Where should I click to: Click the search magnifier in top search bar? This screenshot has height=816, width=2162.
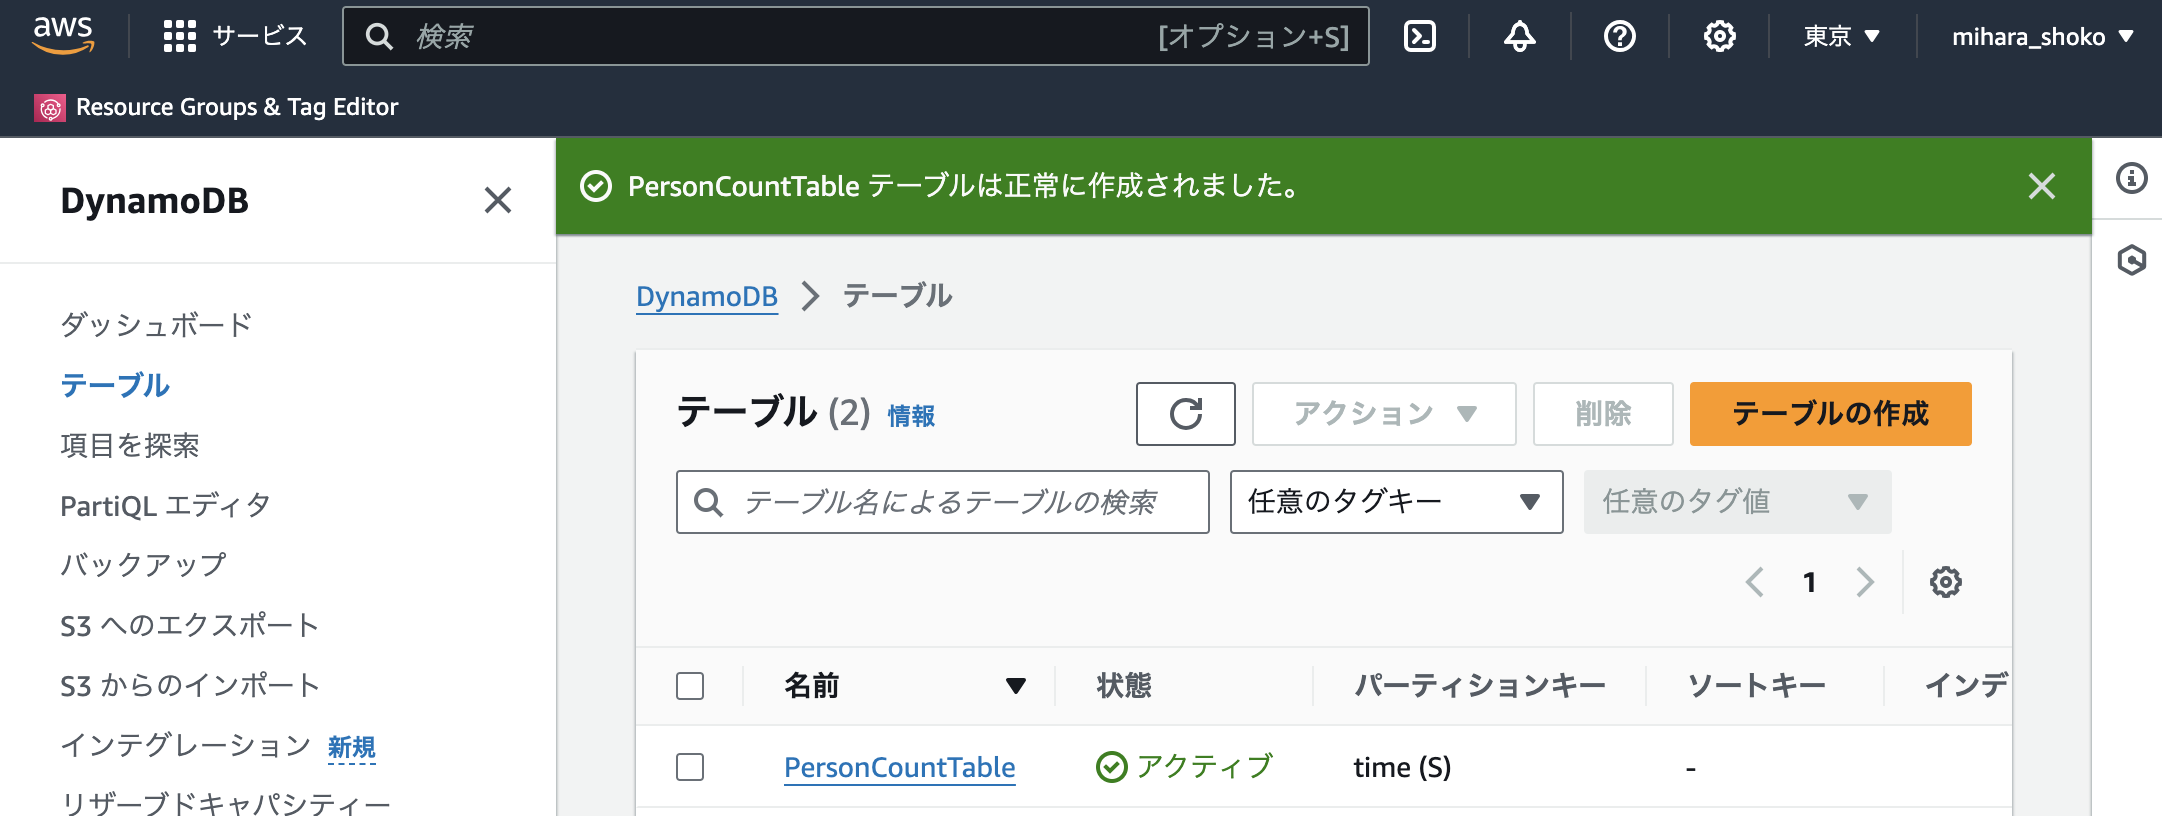[379, 37]
